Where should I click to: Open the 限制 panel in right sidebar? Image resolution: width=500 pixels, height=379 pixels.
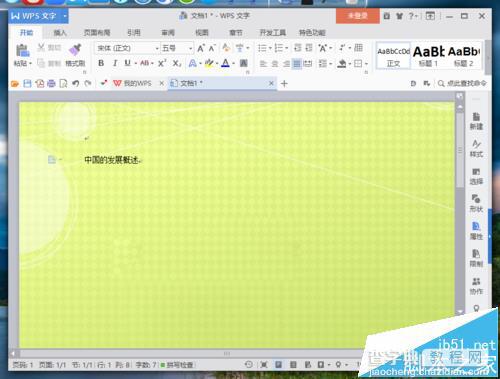tap(476, 258)
